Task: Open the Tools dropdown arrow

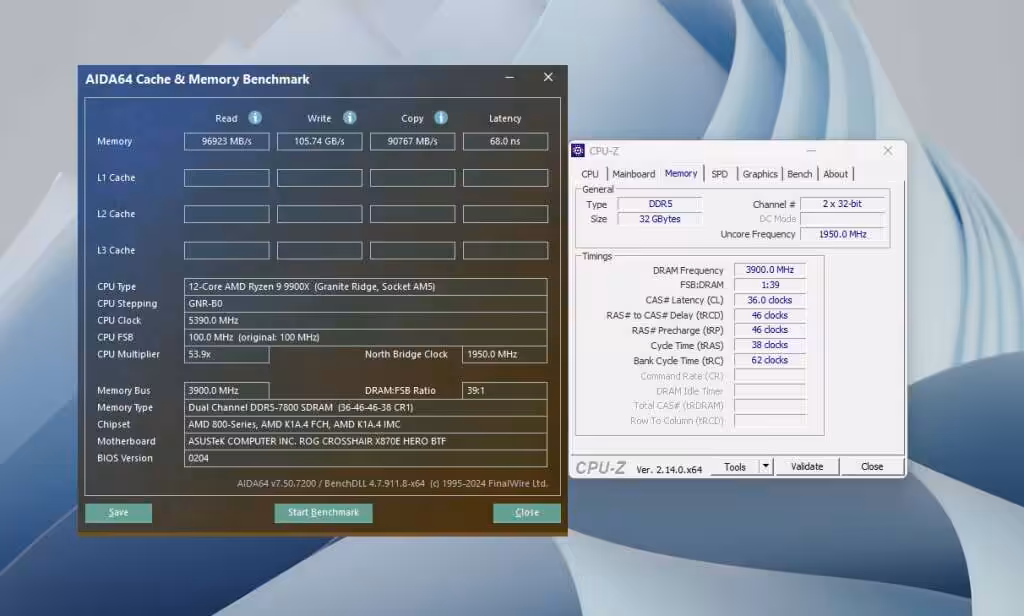Action: click(x=764, y=466)
